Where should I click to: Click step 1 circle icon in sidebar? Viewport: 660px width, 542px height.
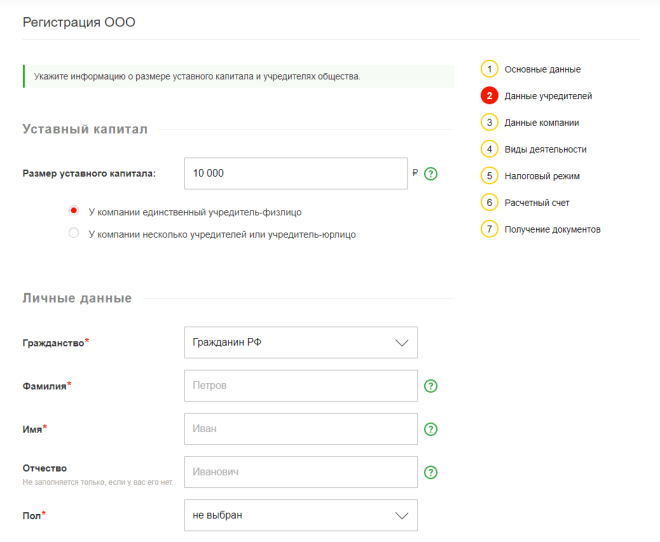pyautogui.click(x=489, y=69)
